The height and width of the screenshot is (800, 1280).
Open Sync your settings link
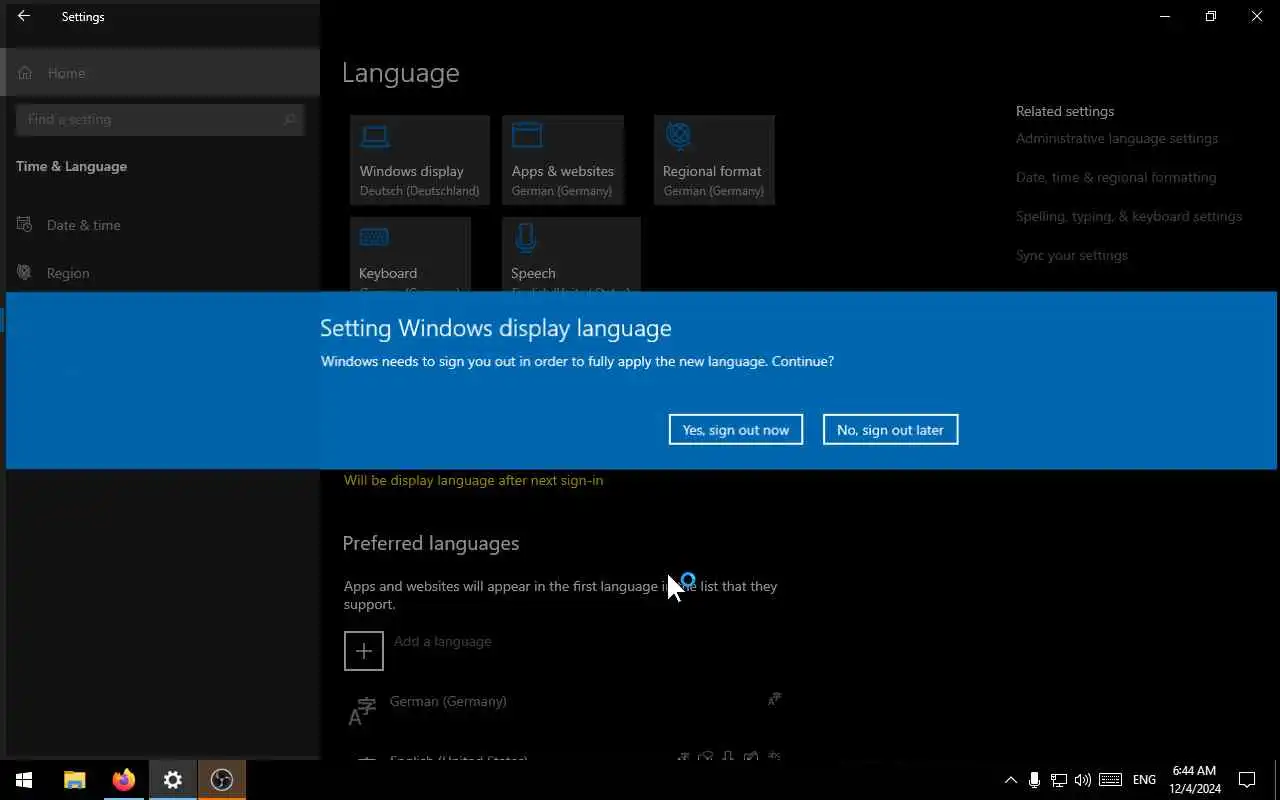1072,255
